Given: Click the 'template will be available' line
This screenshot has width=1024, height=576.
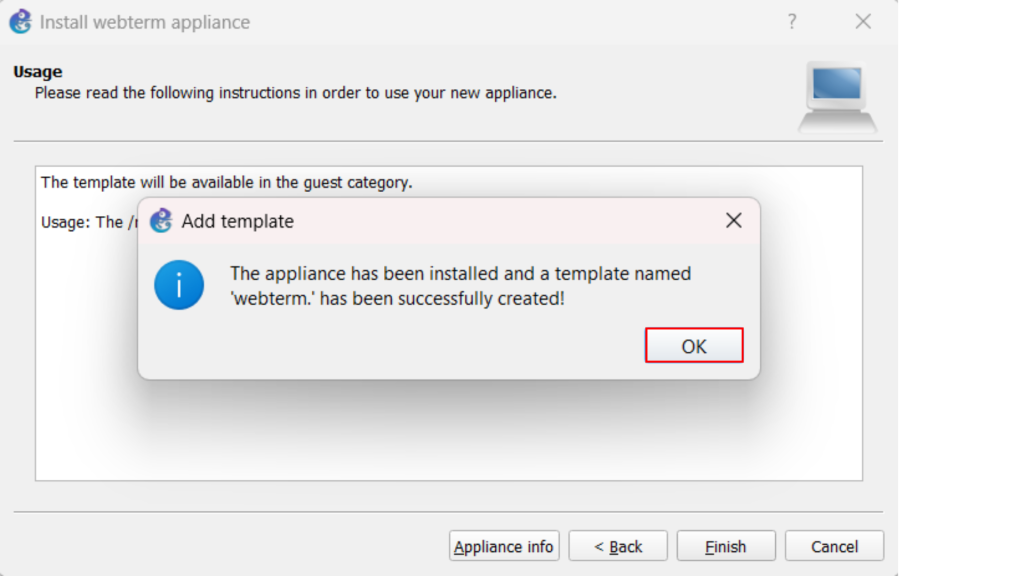Looking at the screenshot, I should coord(226,182).
